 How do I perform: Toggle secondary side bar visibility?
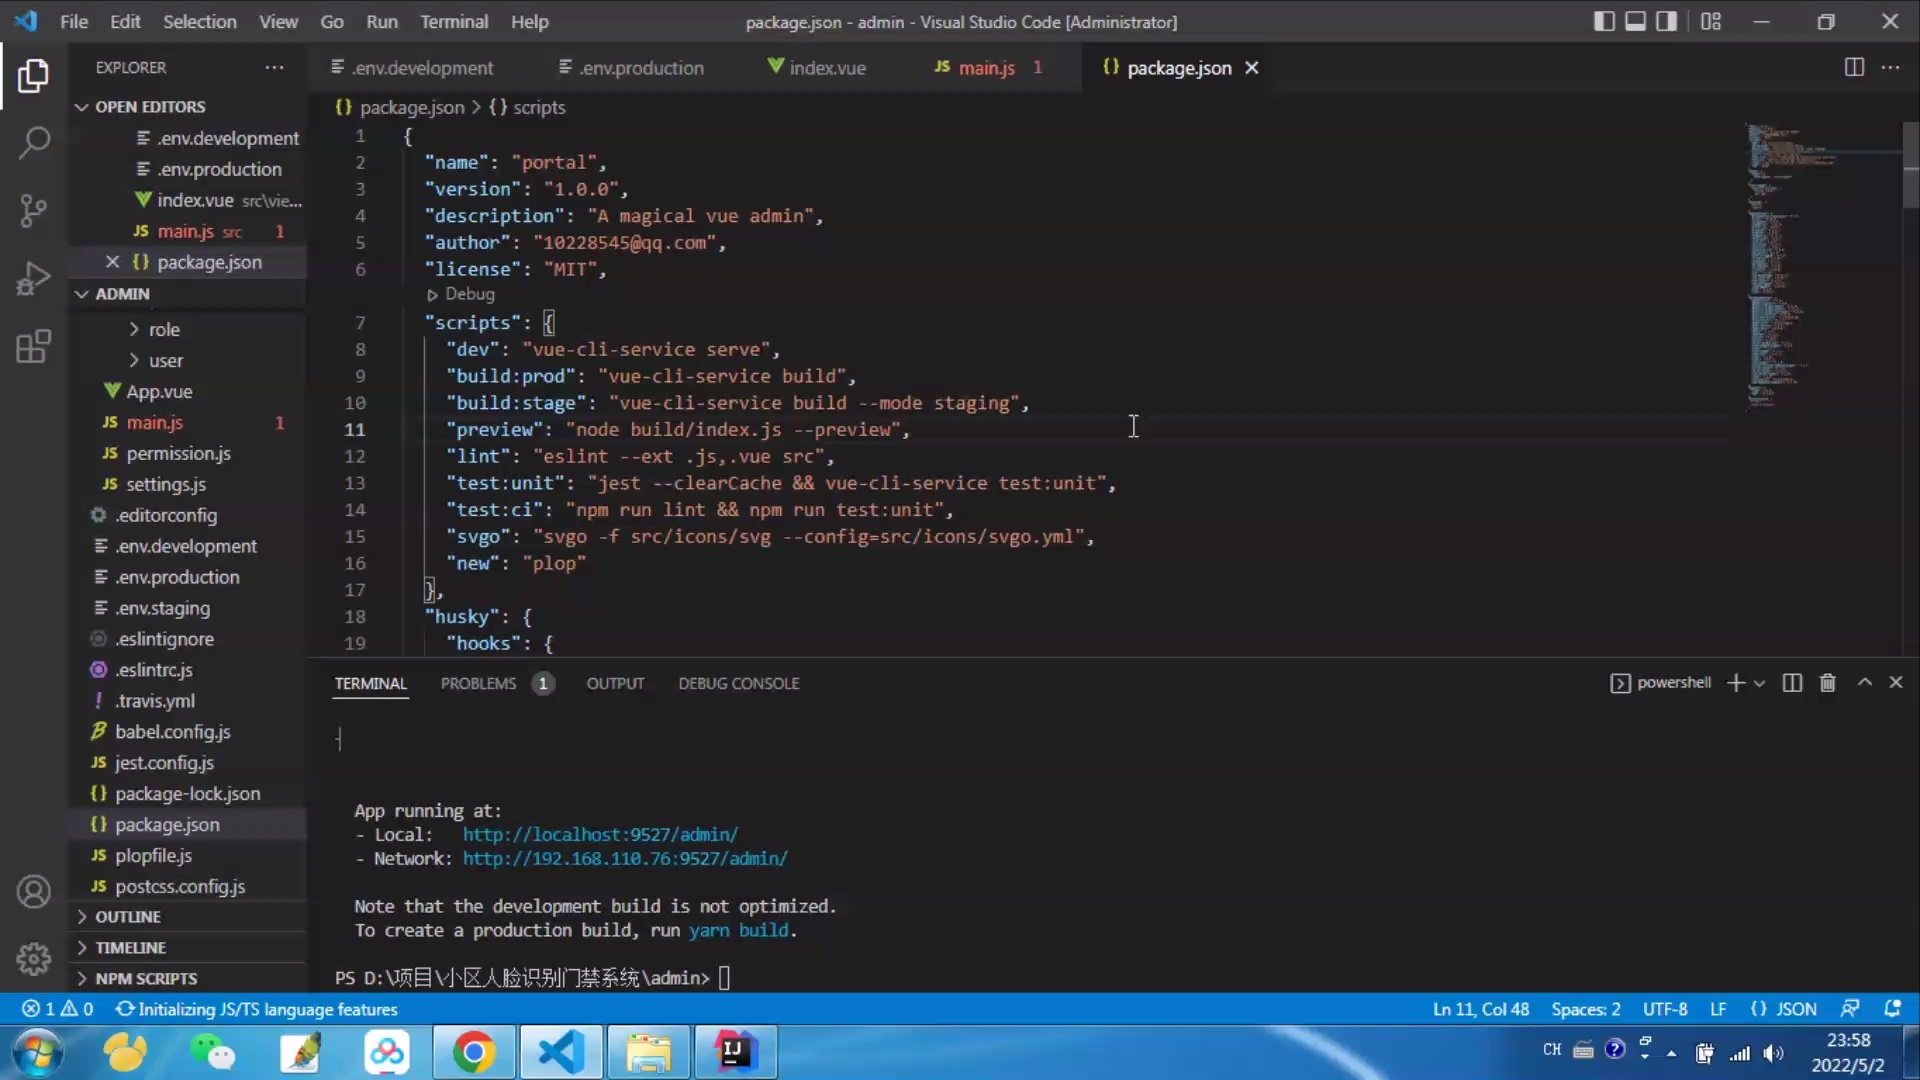1666,21
